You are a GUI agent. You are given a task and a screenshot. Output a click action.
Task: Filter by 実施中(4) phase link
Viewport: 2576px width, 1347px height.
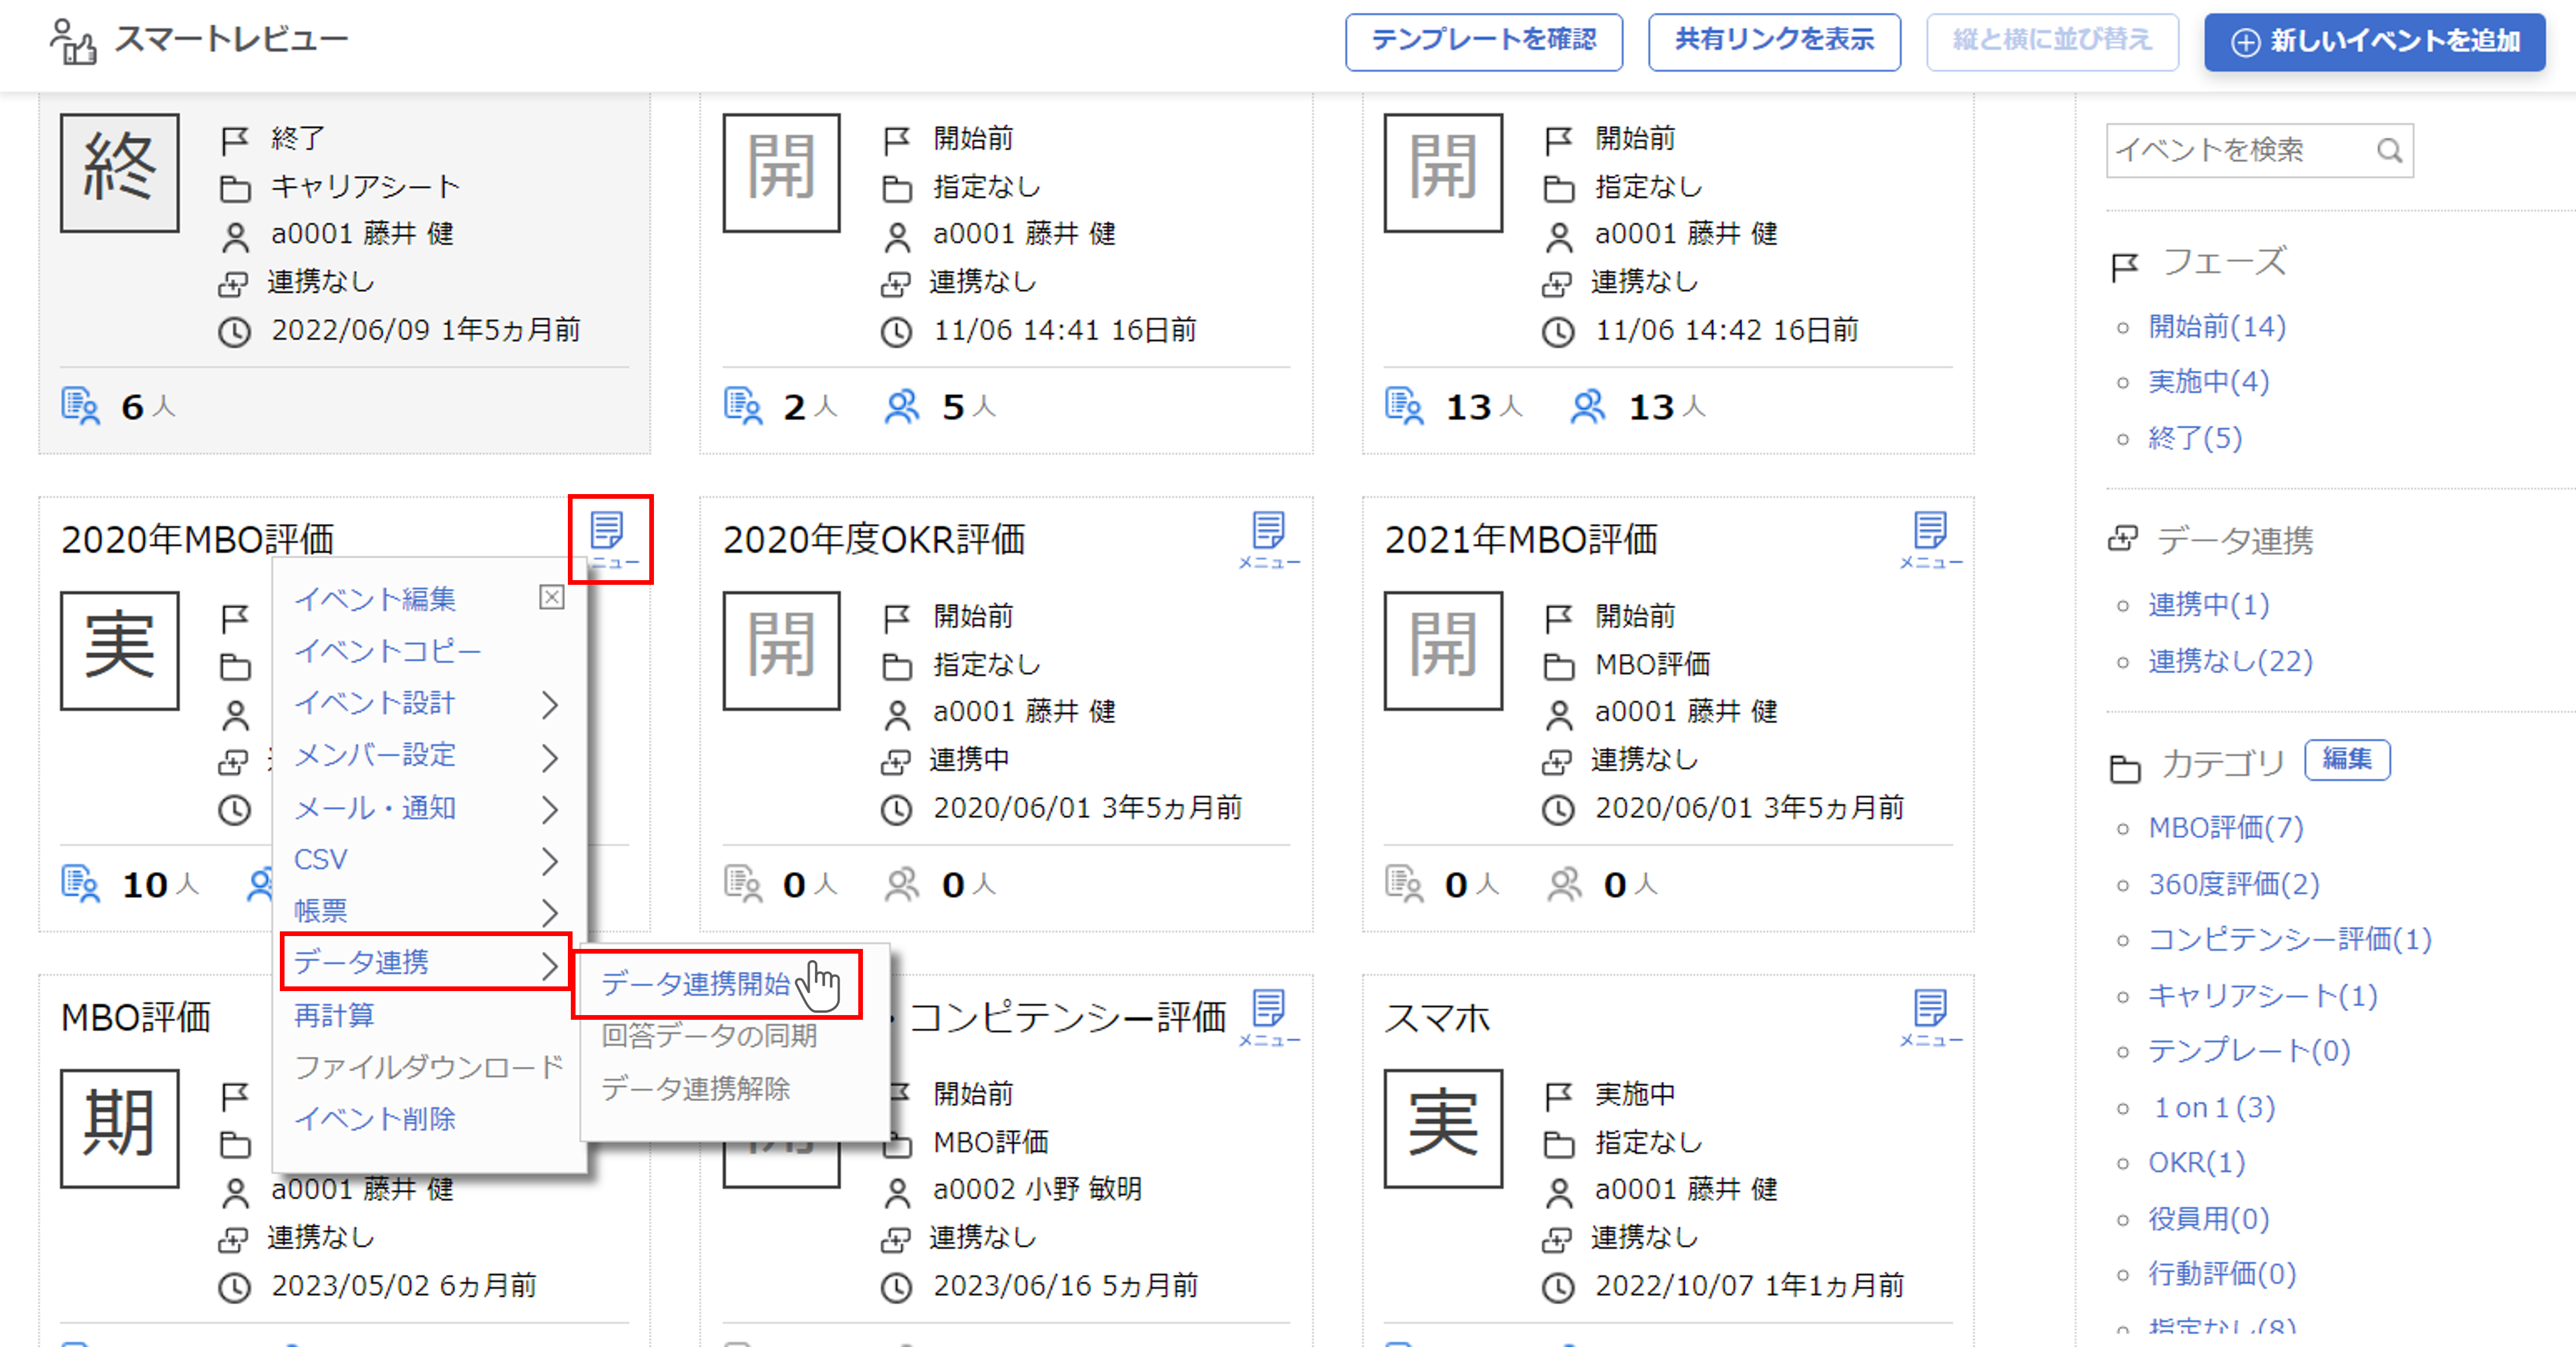[x=2208, y=382]
